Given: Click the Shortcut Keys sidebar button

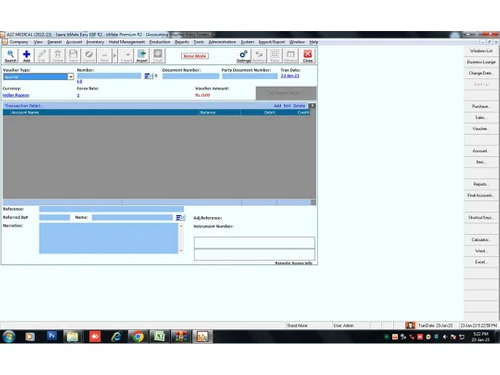Looking at the screenshot, I should coord(481,217).
